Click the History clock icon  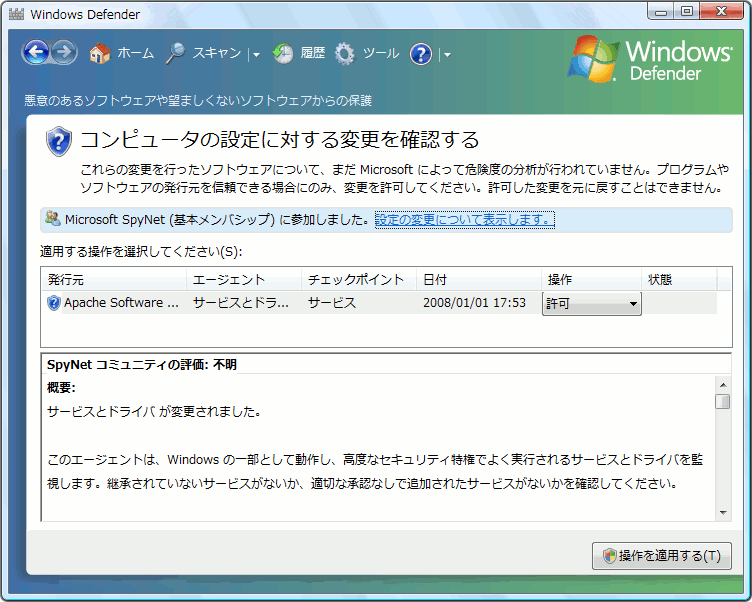pyautogui.click(x=283, y=53)
